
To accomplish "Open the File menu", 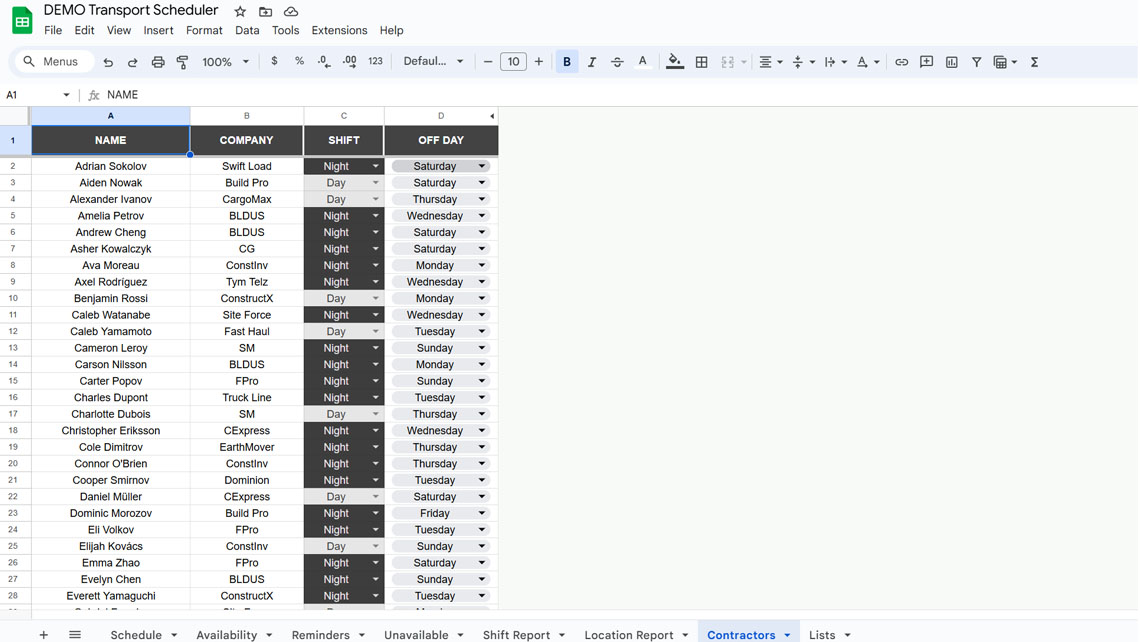I will pyautogui.click(x=53, y=31).
